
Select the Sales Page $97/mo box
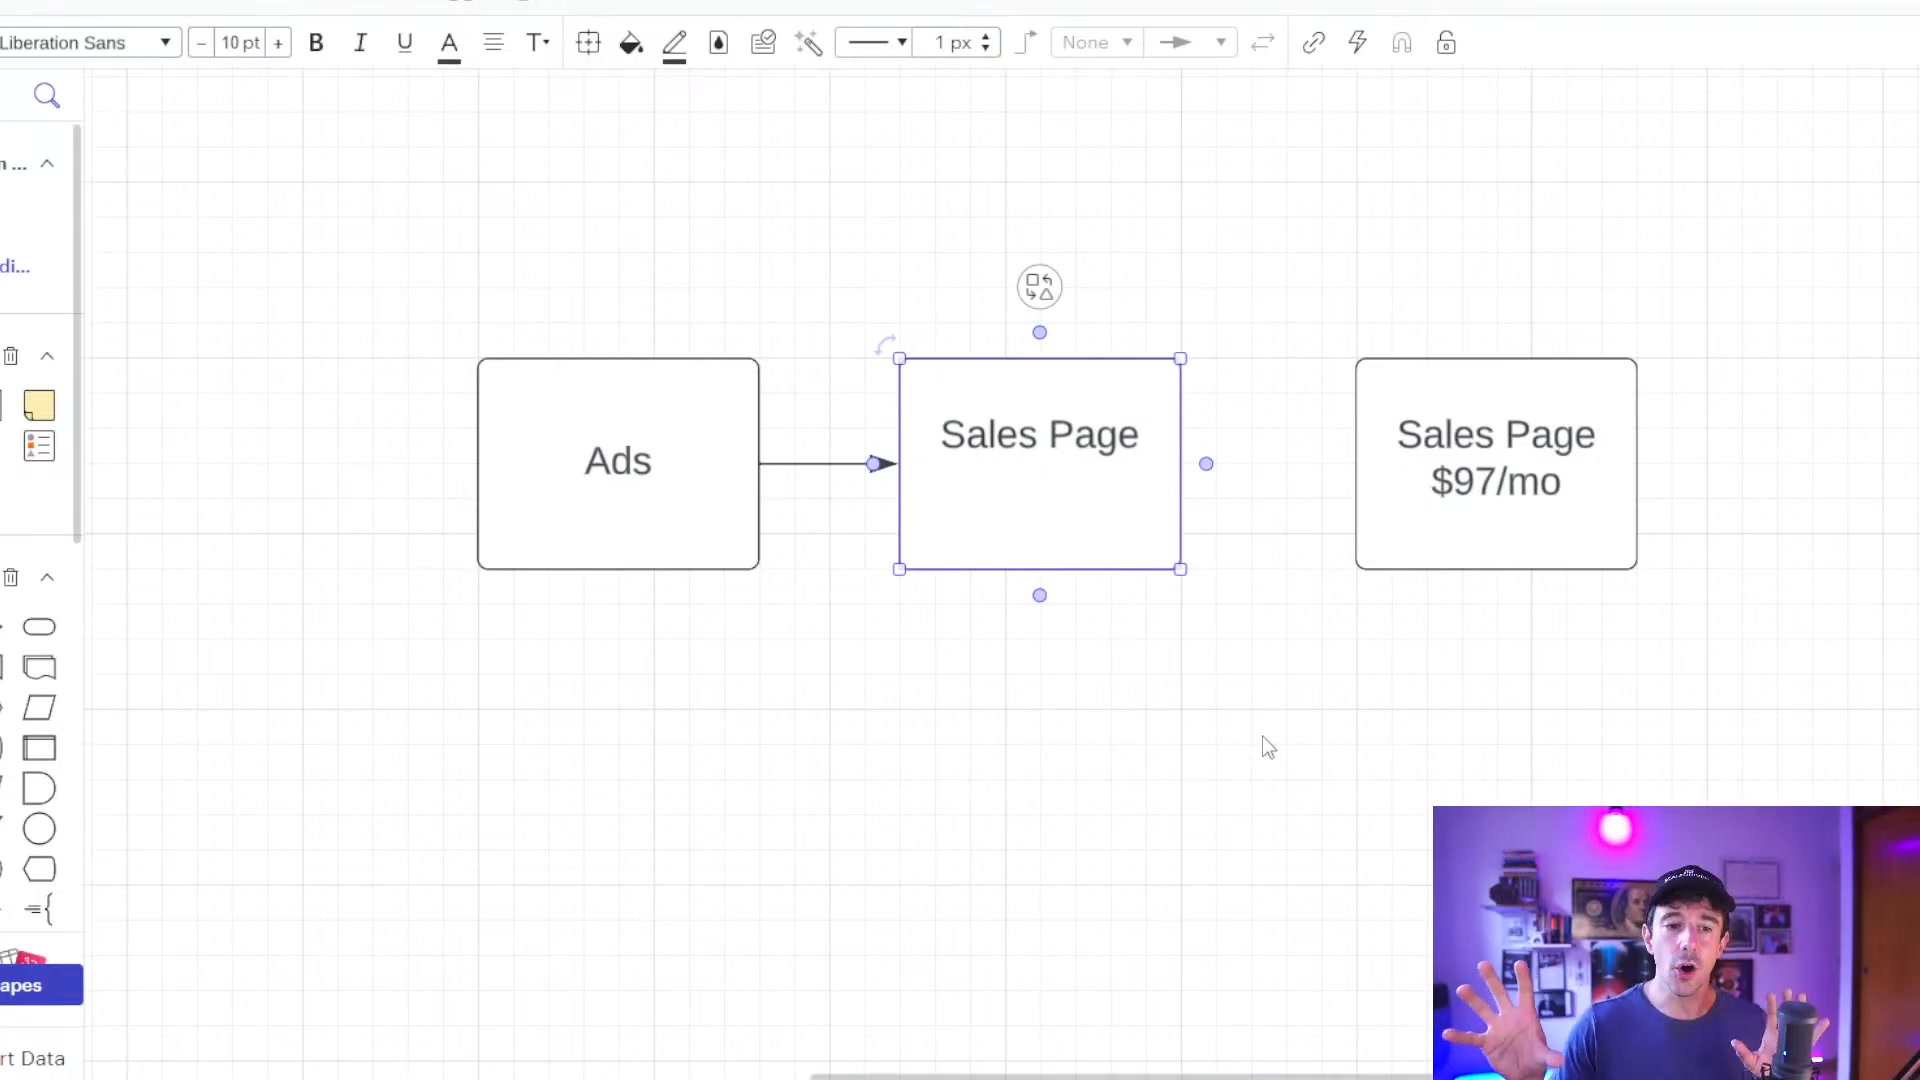click(x=1496, y=464)
